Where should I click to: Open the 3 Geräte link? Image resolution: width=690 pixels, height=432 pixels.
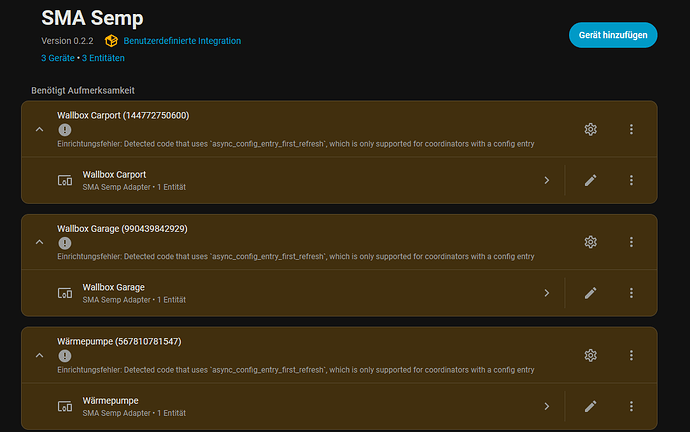tap(58, 58)
